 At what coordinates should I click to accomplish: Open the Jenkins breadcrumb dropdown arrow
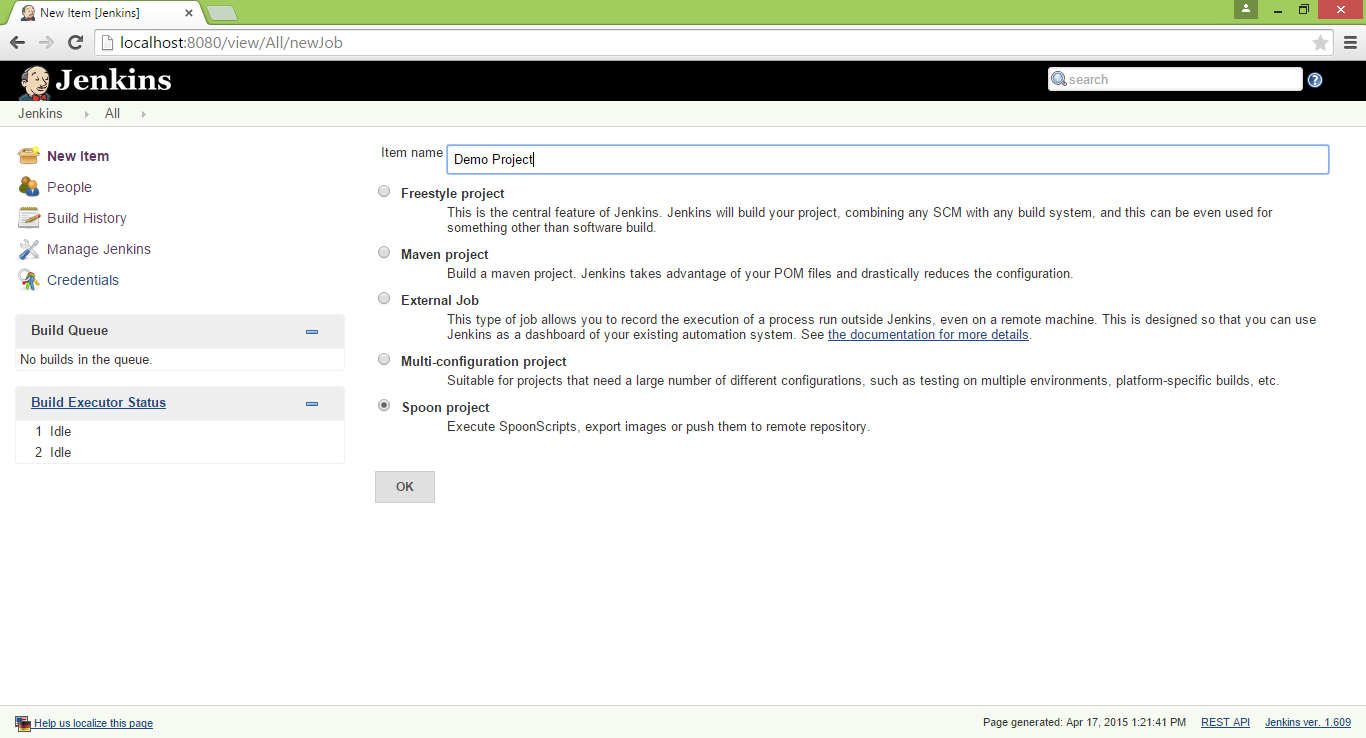[x=86, y=114]
